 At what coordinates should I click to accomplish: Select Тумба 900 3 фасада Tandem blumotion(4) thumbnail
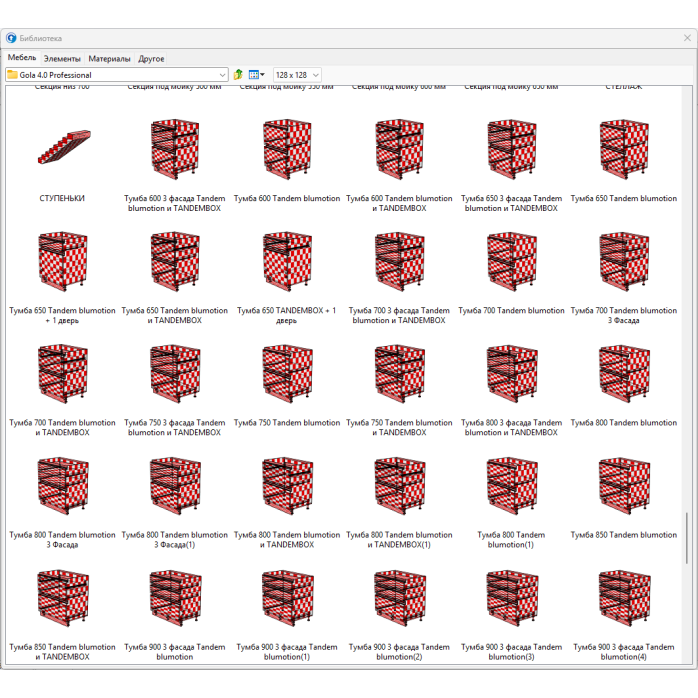tap(624, 598)
